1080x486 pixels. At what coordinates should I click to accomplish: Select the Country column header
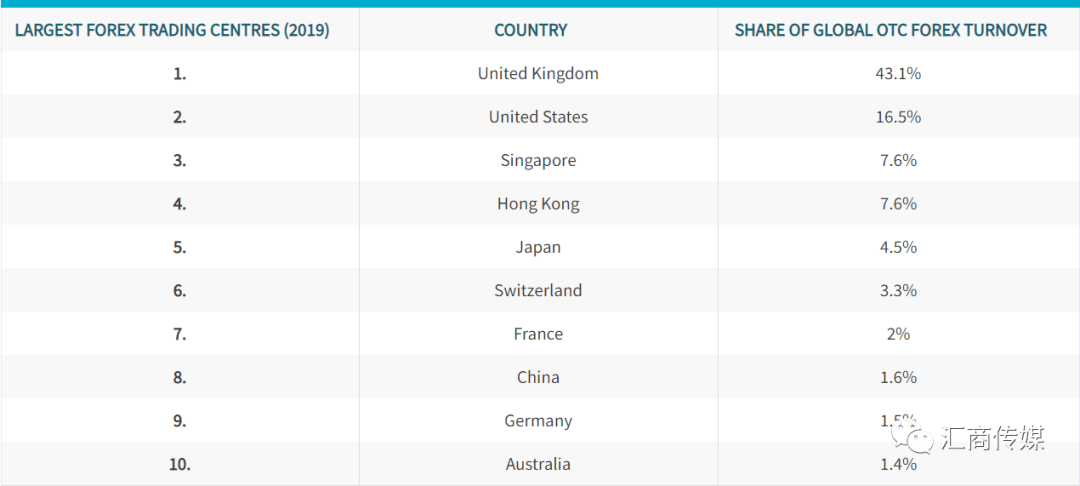(x=531, y=30)
